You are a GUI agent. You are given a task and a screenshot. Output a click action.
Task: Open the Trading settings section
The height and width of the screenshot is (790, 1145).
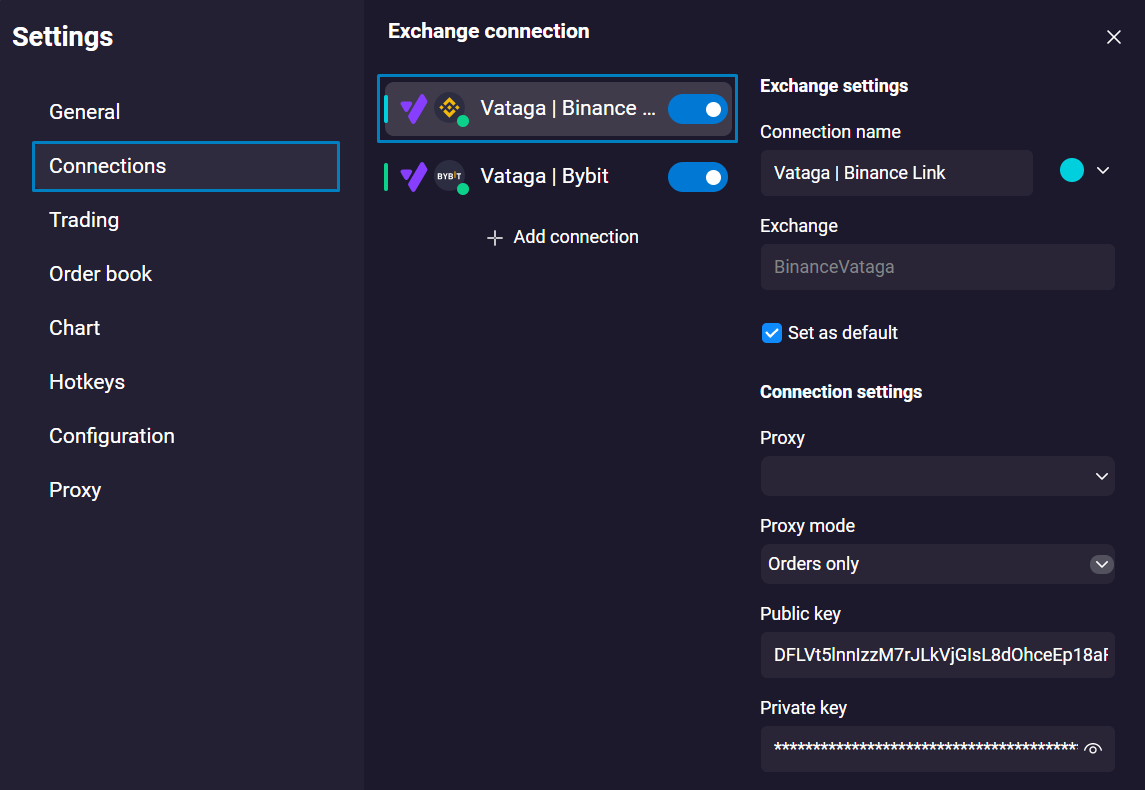(84, 220)
